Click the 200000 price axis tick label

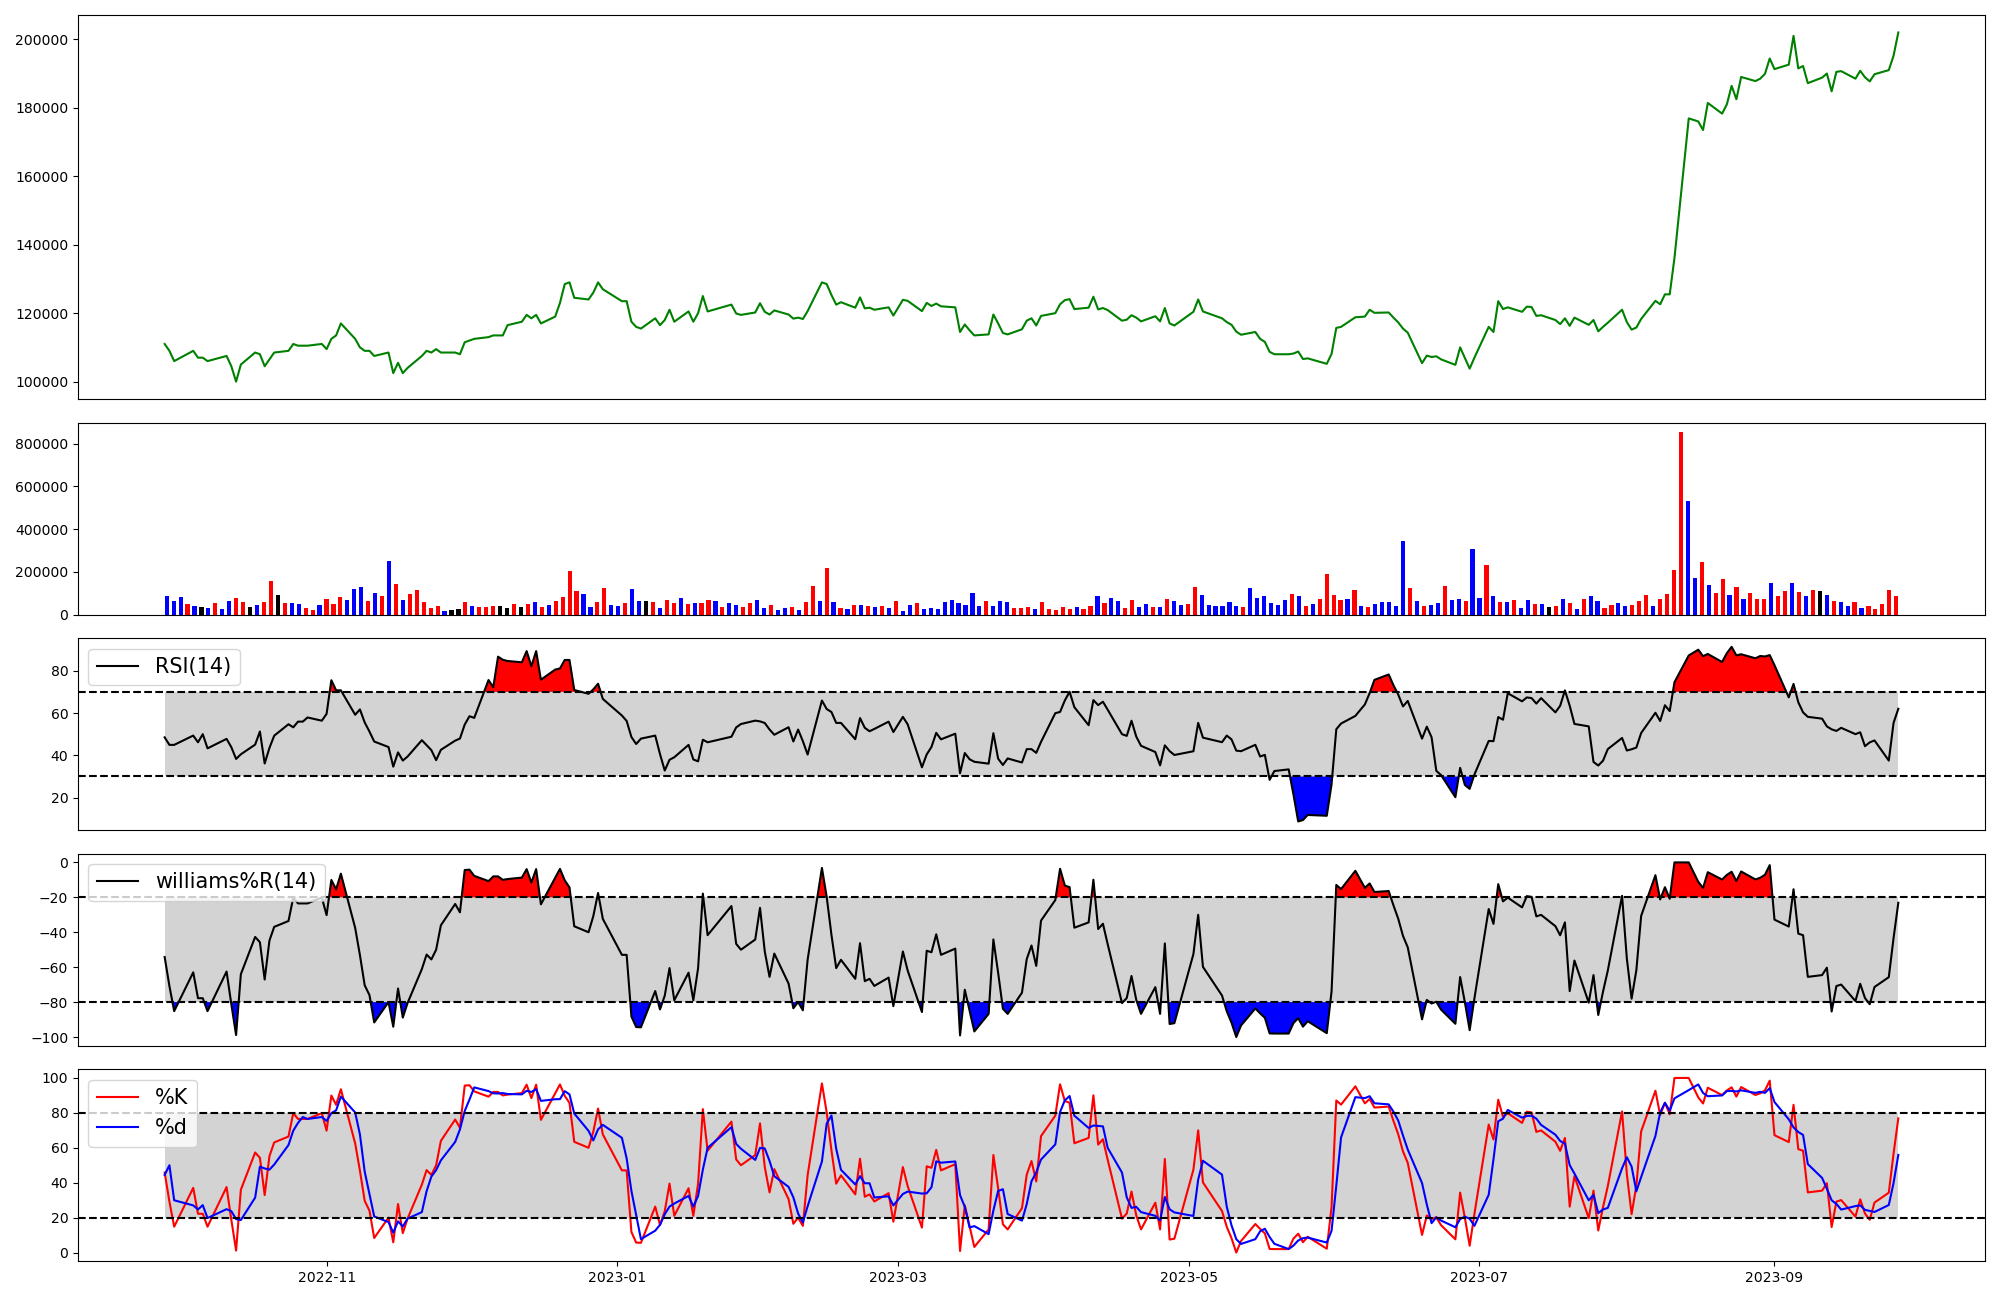[41, 40]
